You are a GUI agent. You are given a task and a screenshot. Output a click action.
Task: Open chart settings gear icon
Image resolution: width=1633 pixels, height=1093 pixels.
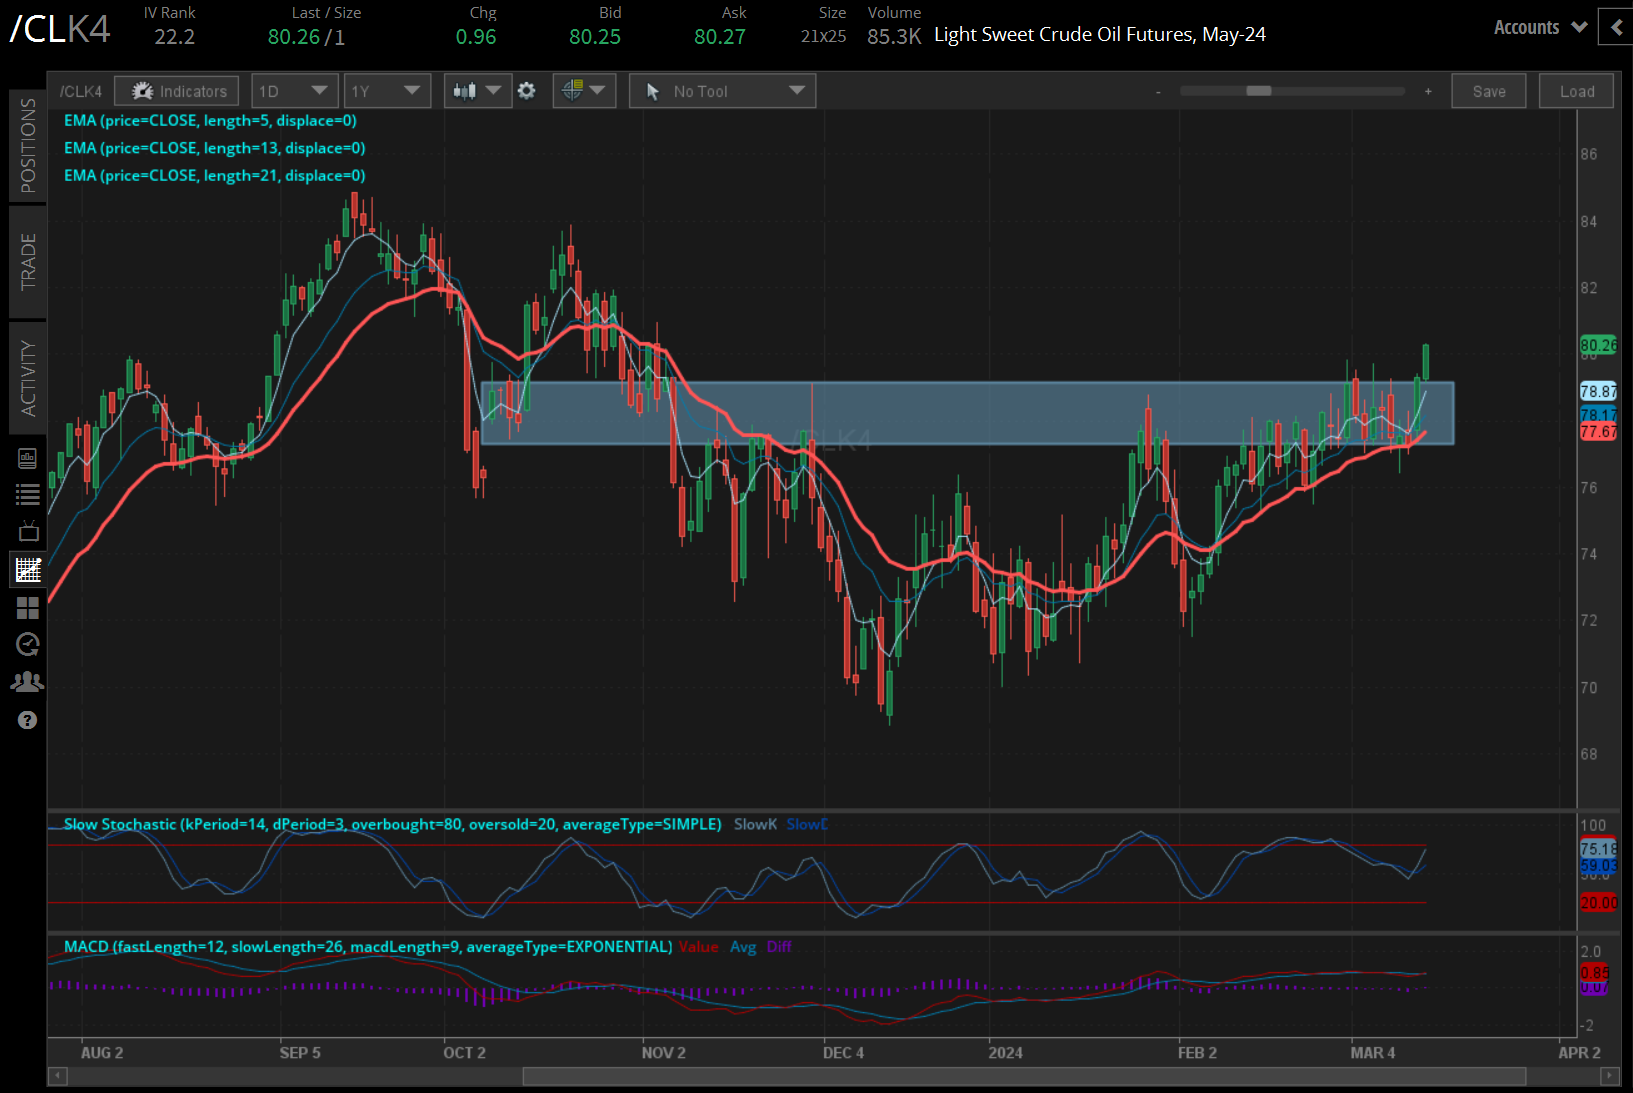coord(527,91)
